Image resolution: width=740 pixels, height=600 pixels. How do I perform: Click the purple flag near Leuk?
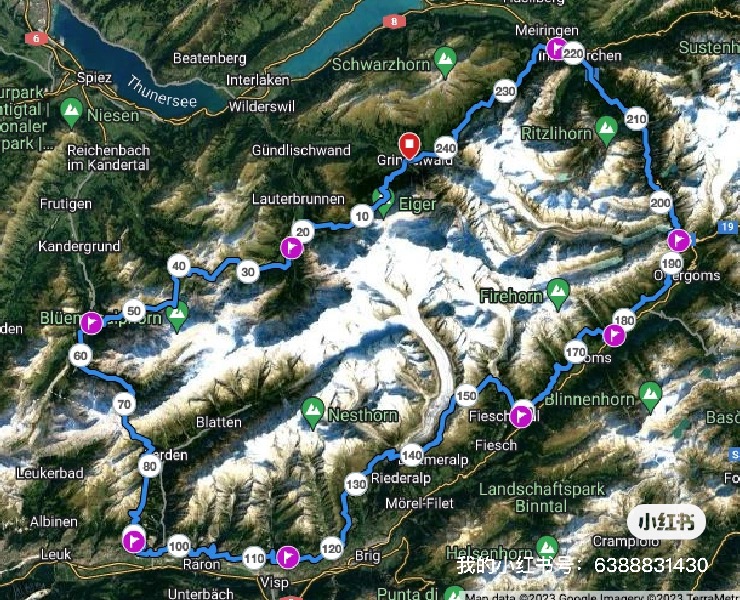coord(134,541)
